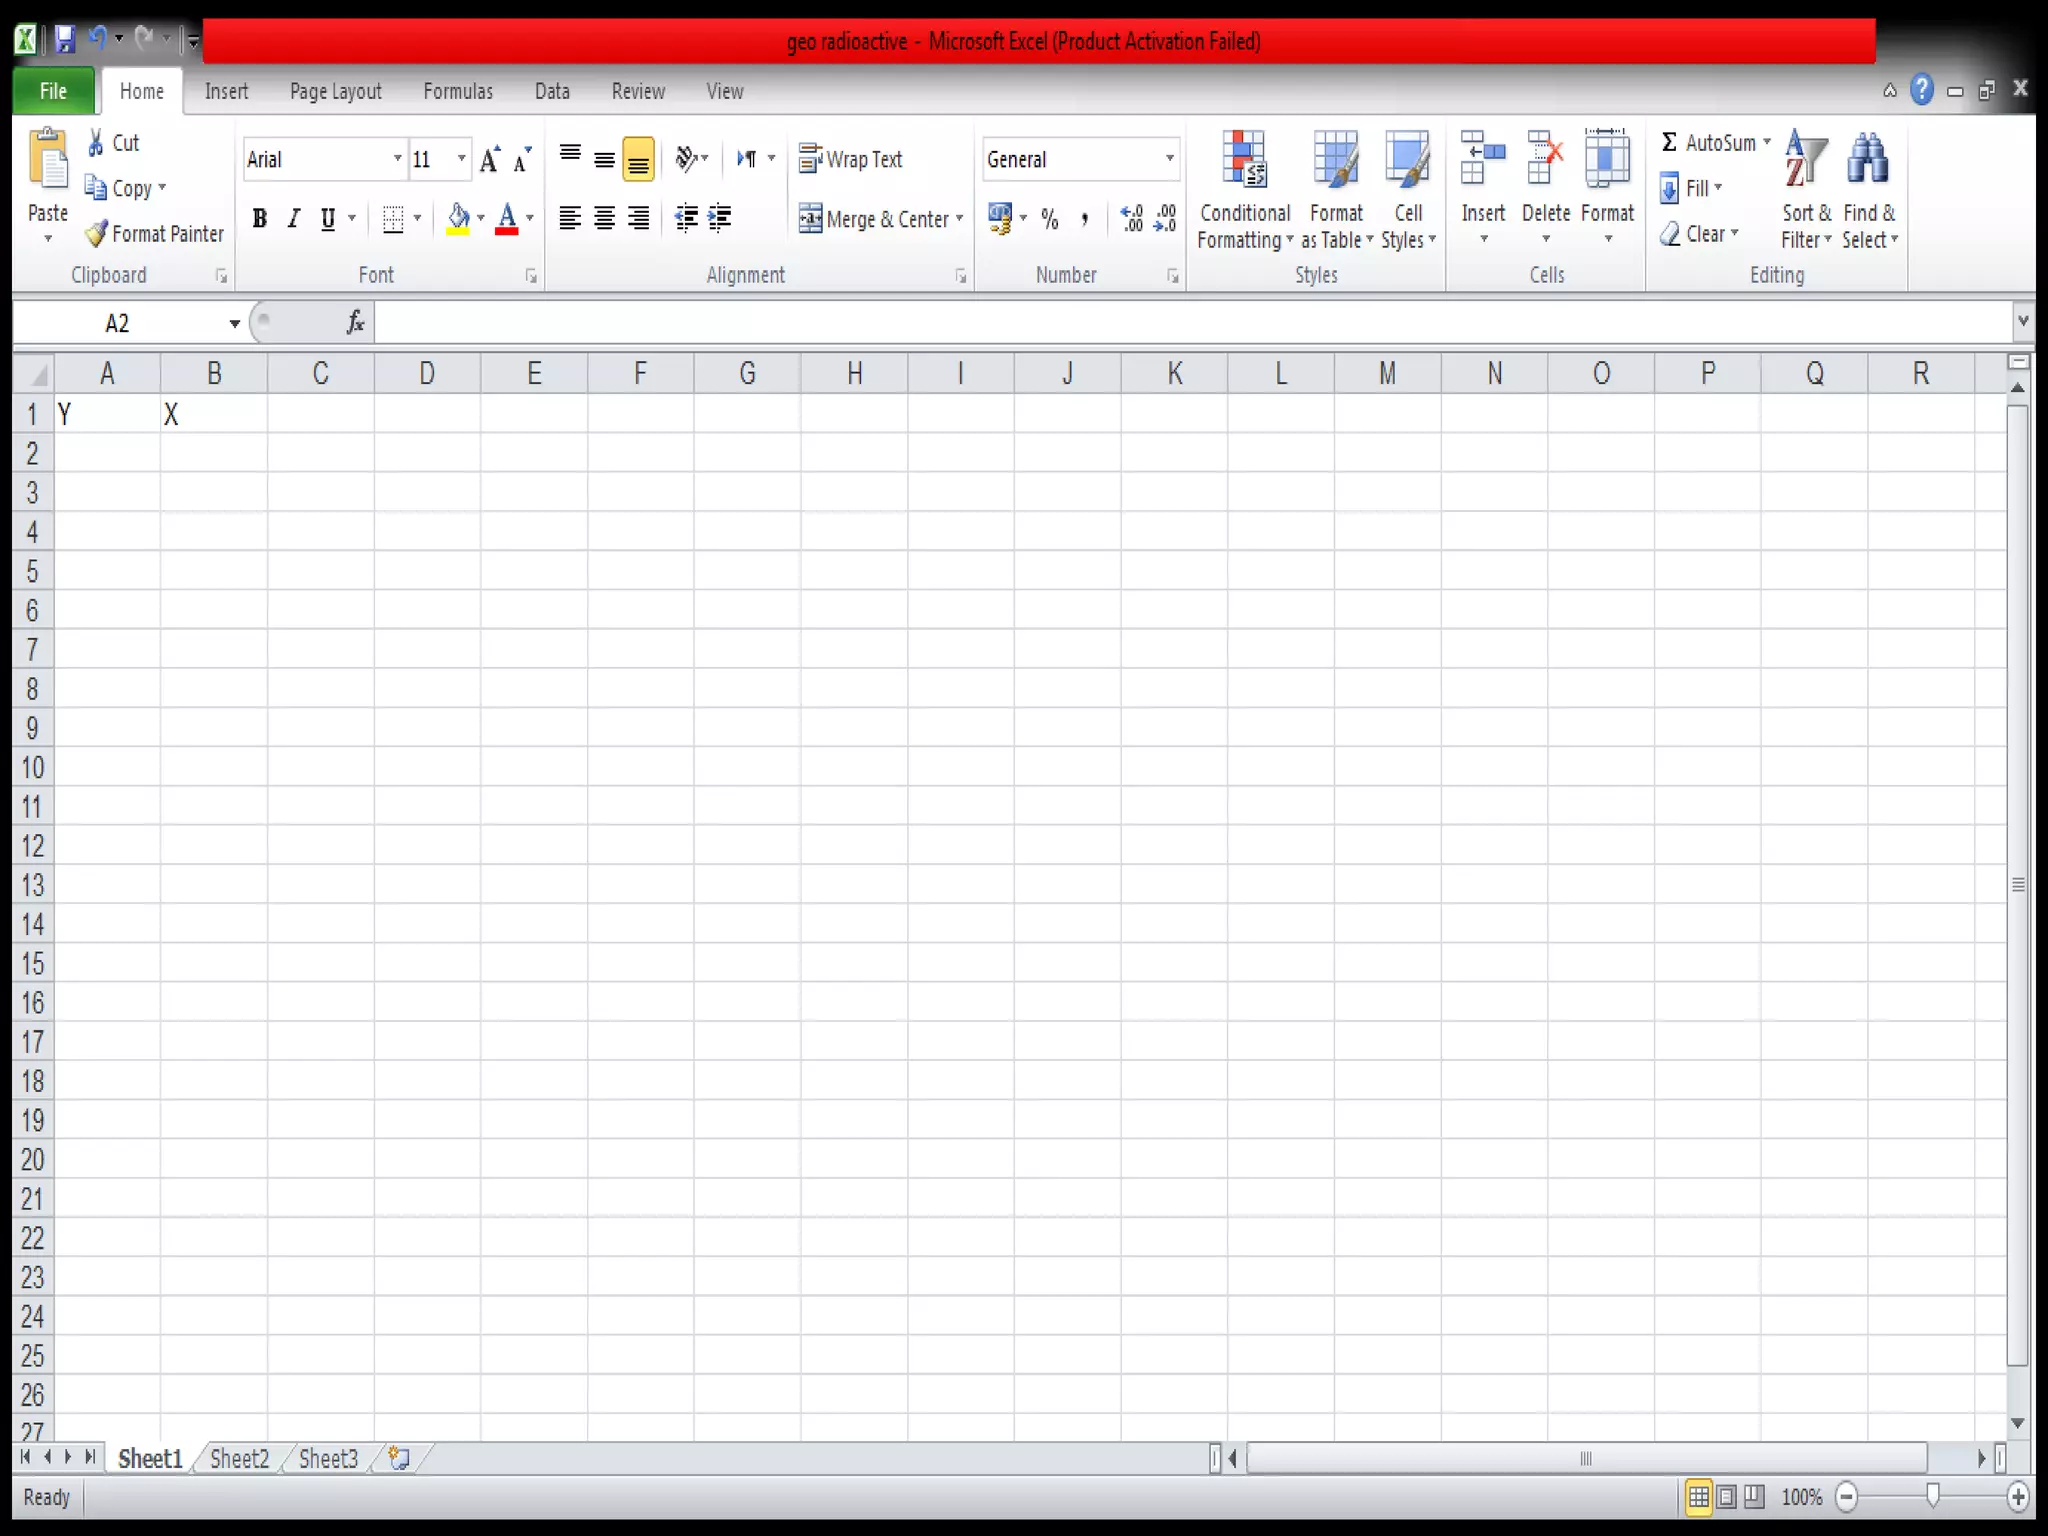Open the font name dropdown showing Arial
2048x1536 pixels.
[397, 160]
